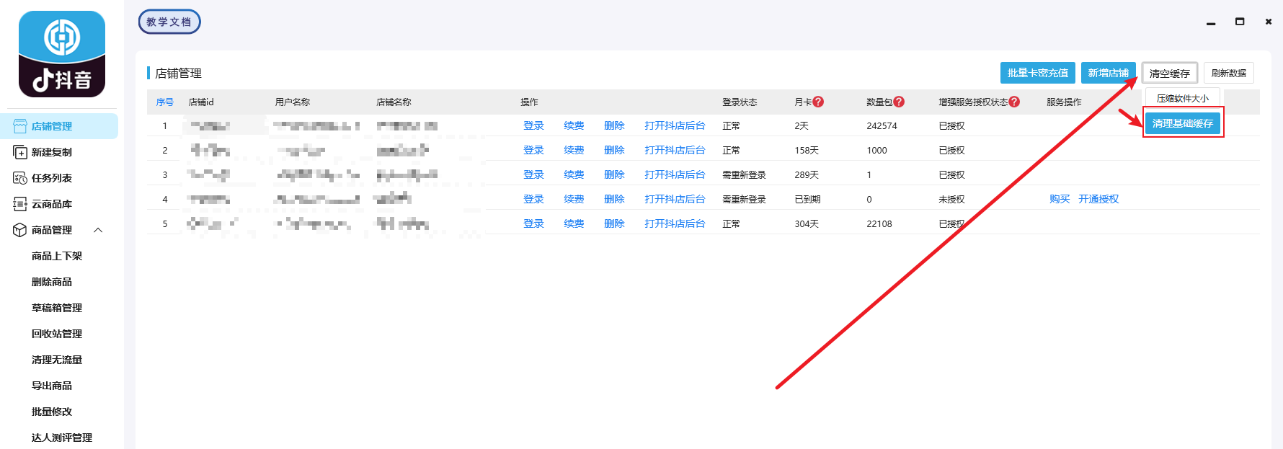Open 导出商品 in sidebar
Viewport: 1283px width, 449px height.
pos(51,386)
